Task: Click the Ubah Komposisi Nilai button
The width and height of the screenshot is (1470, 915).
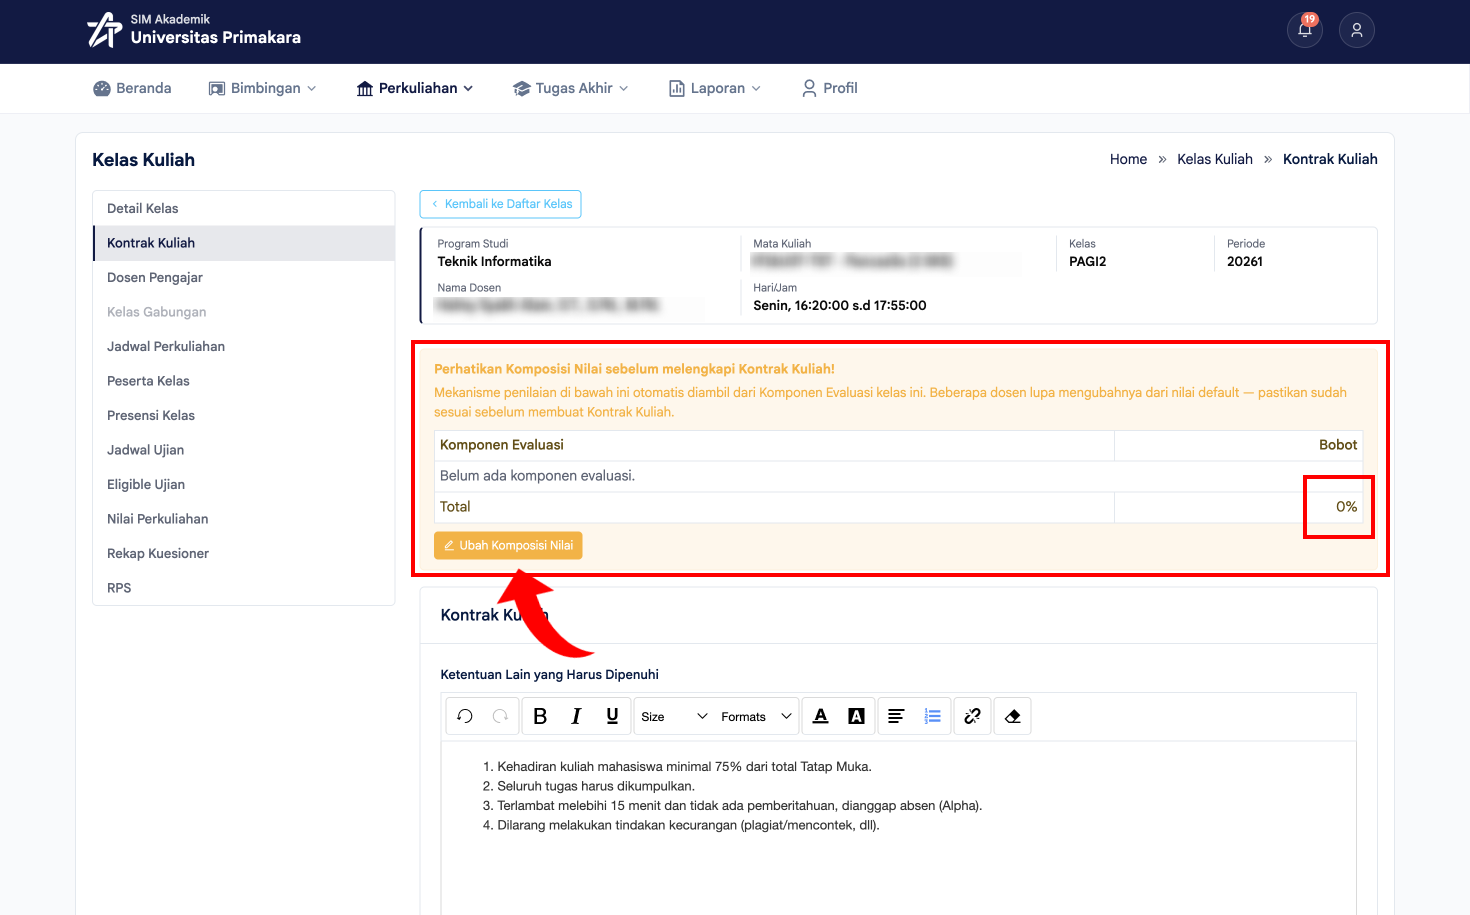Action: [x=508, y=545]
